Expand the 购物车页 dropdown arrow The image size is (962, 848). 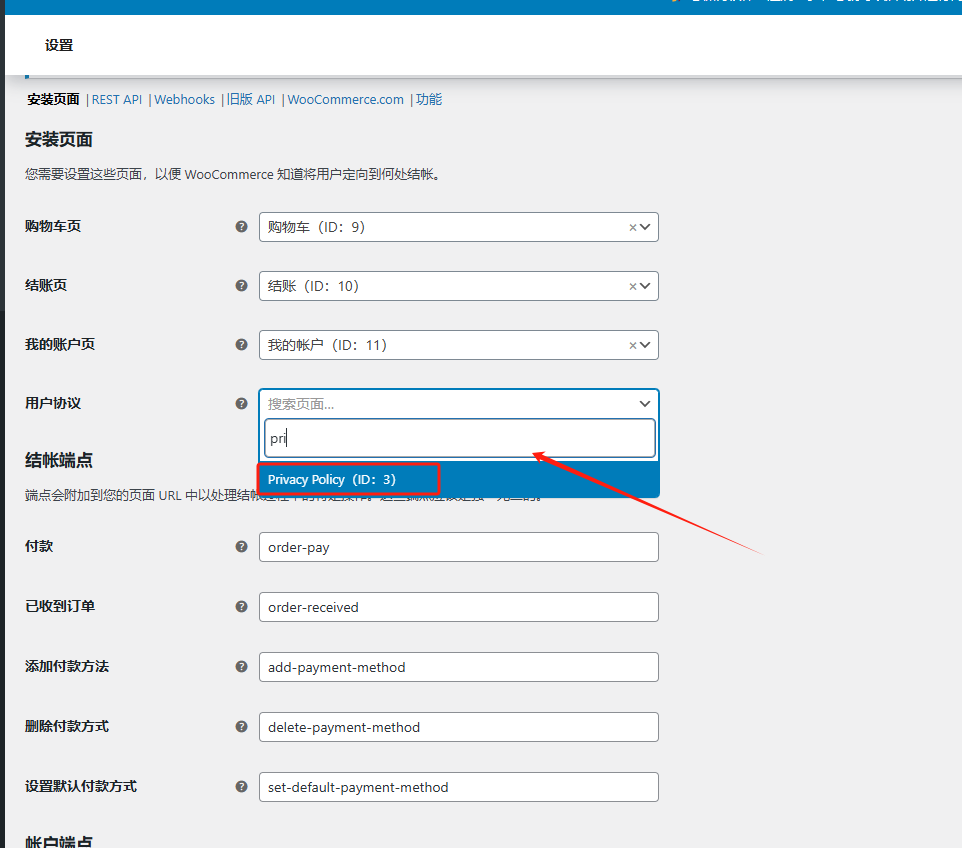pyautogui.click(x=646, y=227)
